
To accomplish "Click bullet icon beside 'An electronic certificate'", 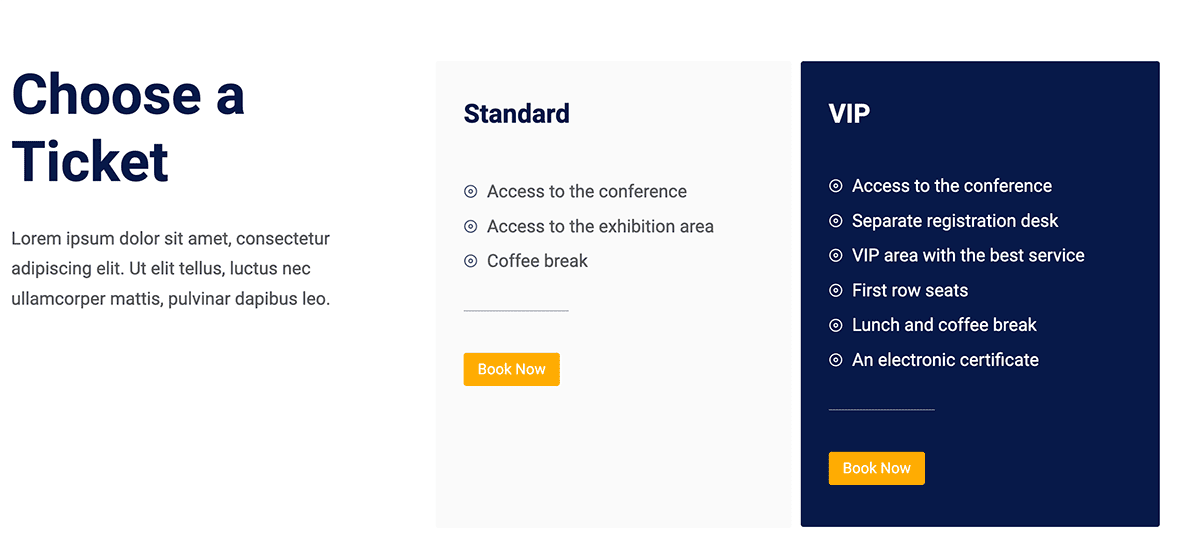I will pyautogui.click(x=836, y=360).
